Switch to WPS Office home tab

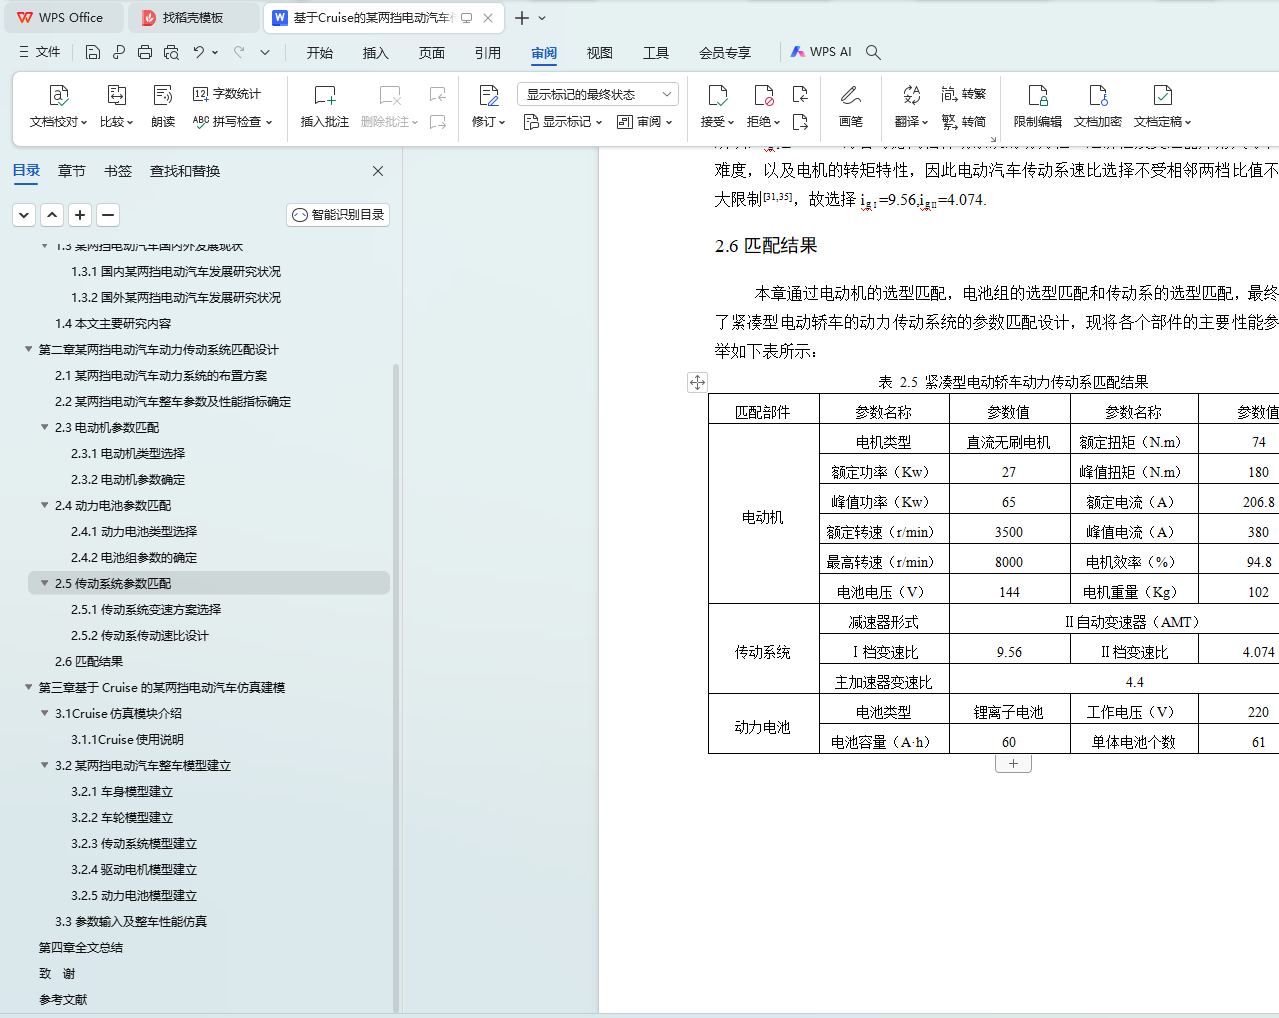point(62,18)
